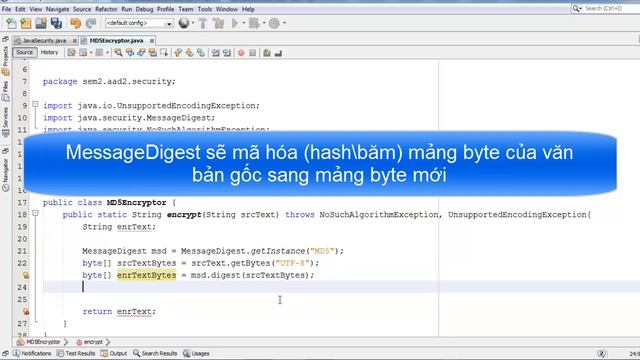
Task: Click the globe browser icon
Action: (184, 23)
